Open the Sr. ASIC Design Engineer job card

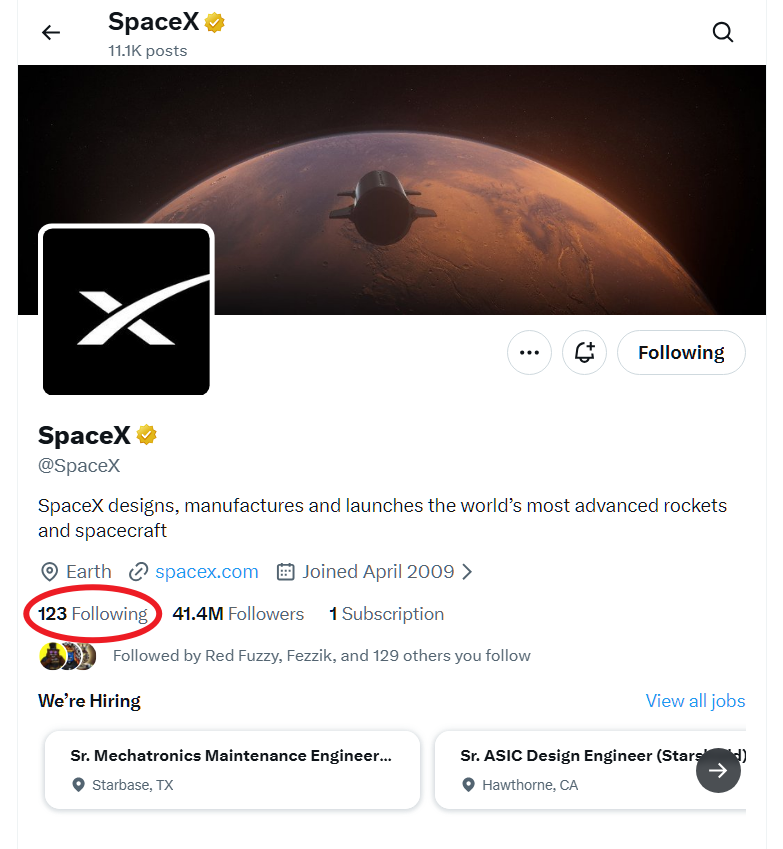click(570, 769)
